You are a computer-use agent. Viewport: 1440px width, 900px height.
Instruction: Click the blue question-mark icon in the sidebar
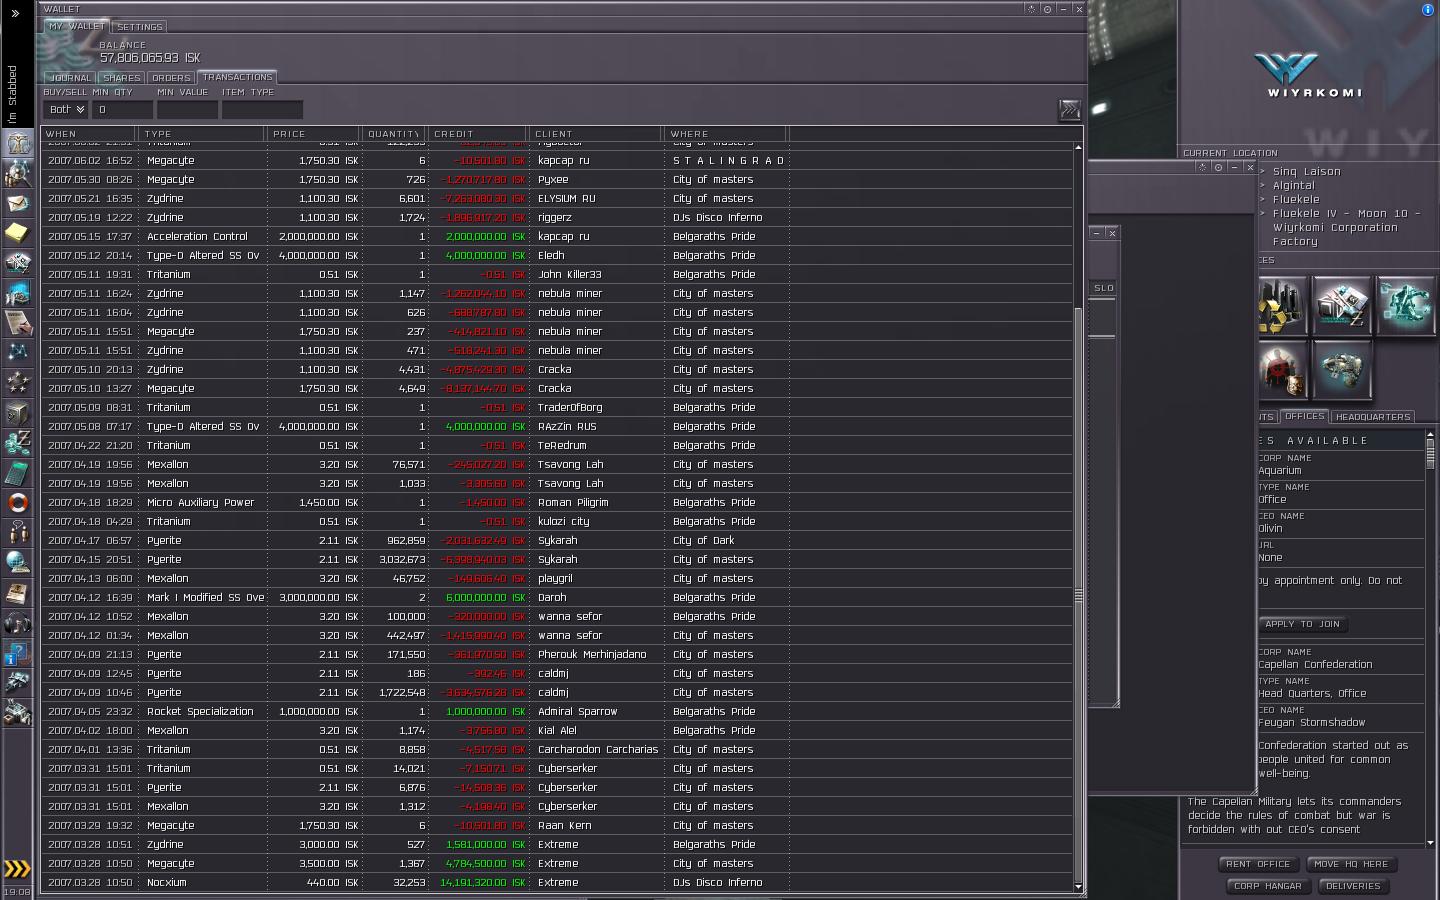[x=18, y=653]
